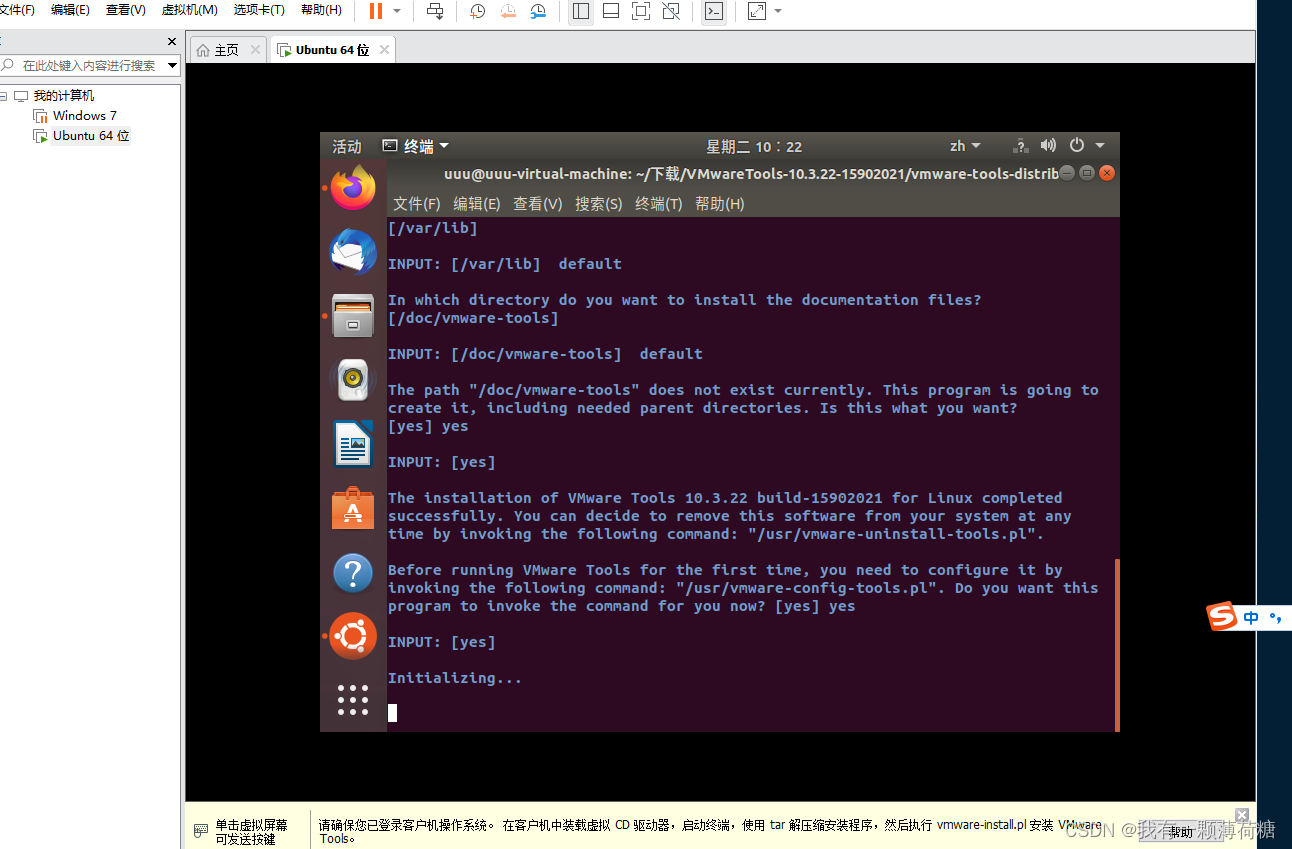This screenshot has width=1292, height=849.
Task: Take a snapshot of this virtual machine
Action: (478, 11)
